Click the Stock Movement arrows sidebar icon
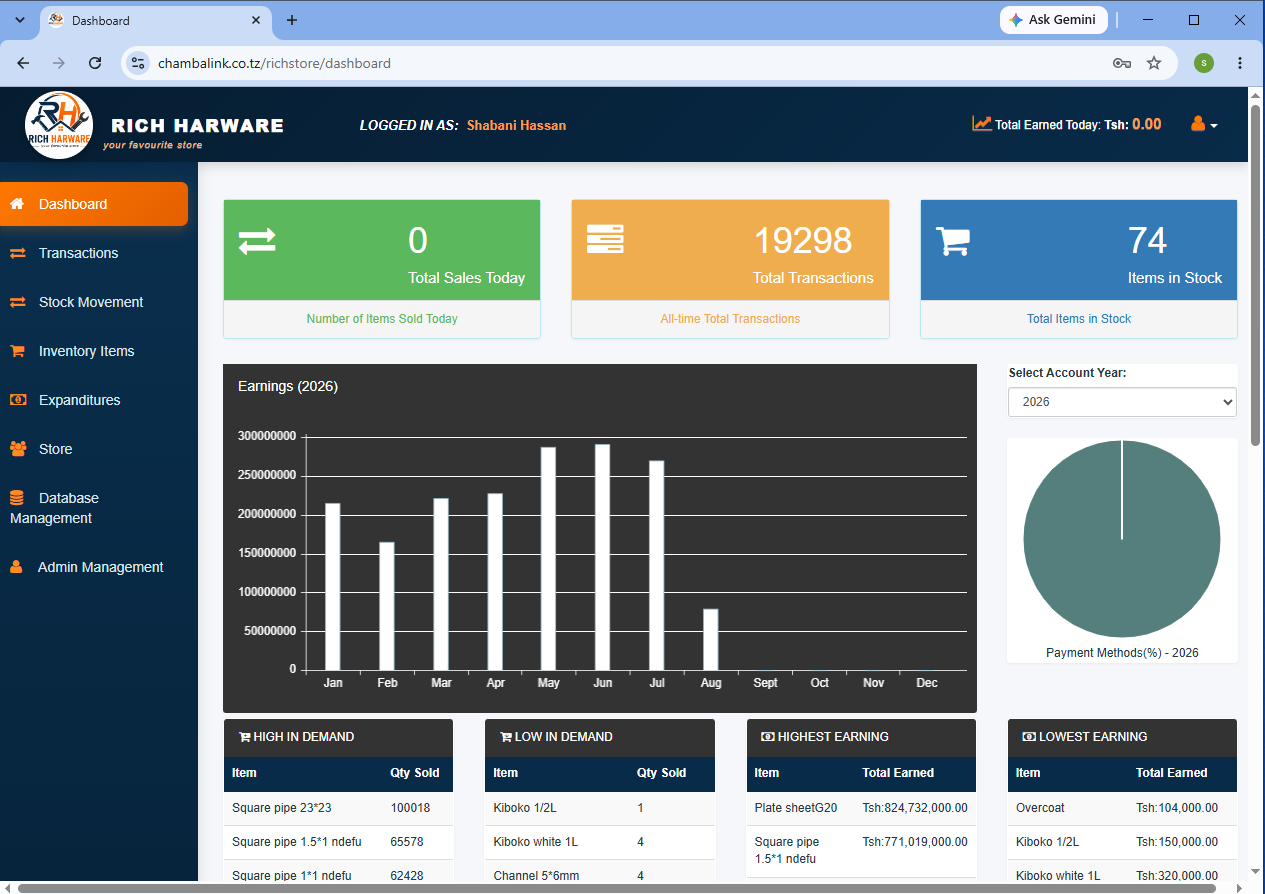Viewport: 1265px width, 894px height. tap(17, 302)
